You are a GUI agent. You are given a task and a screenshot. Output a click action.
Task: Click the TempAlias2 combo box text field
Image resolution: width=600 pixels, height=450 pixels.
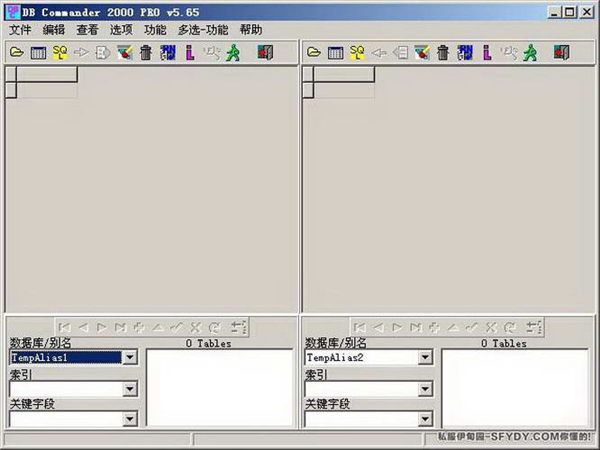(x=362, y=357)
